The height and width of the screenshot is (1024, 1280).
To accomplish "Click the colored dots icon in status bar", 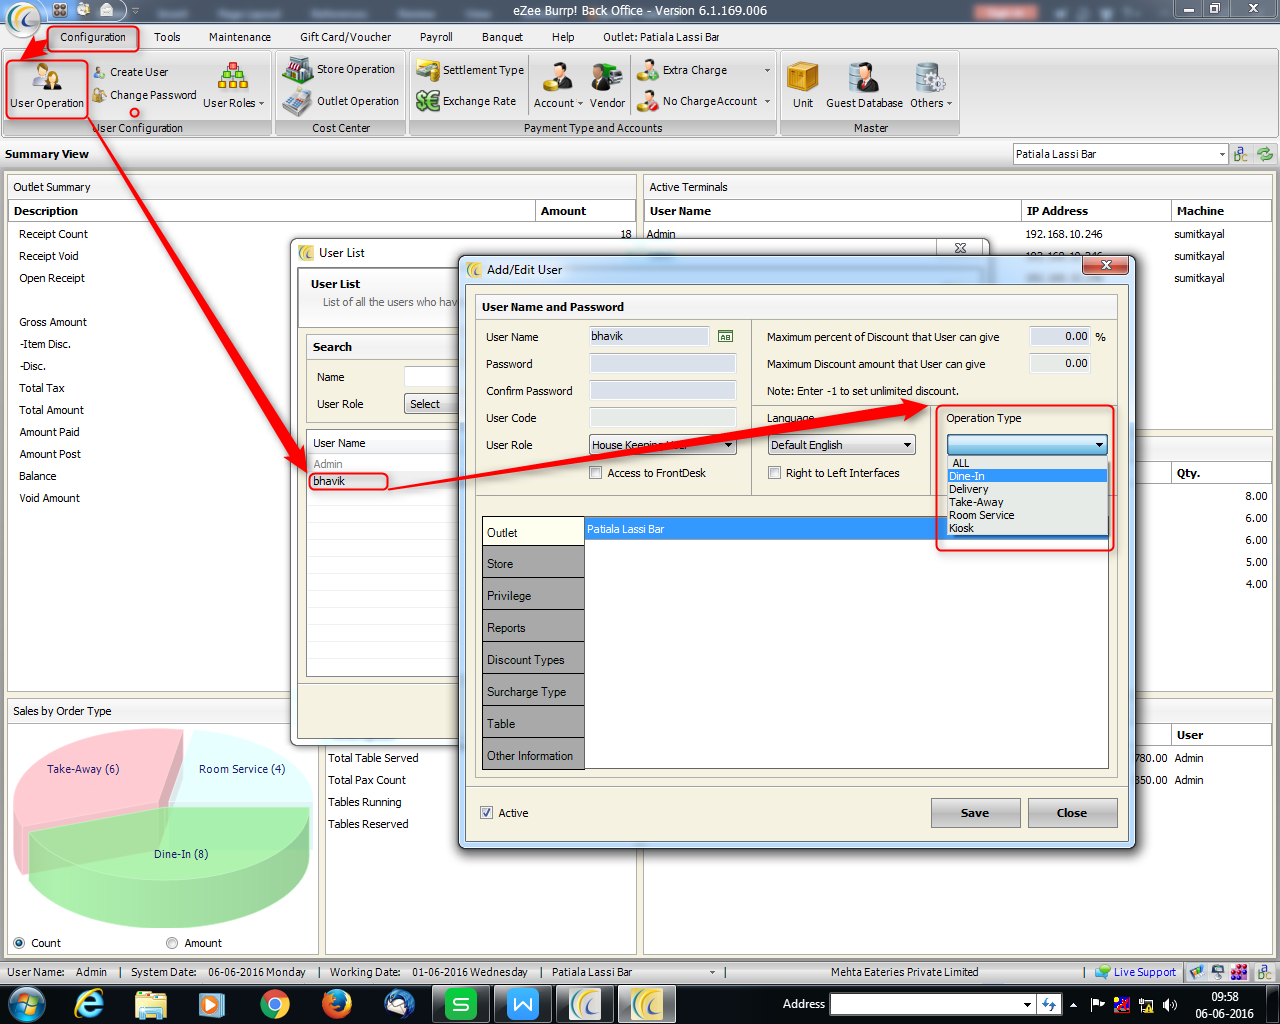I will point(1239,972).
